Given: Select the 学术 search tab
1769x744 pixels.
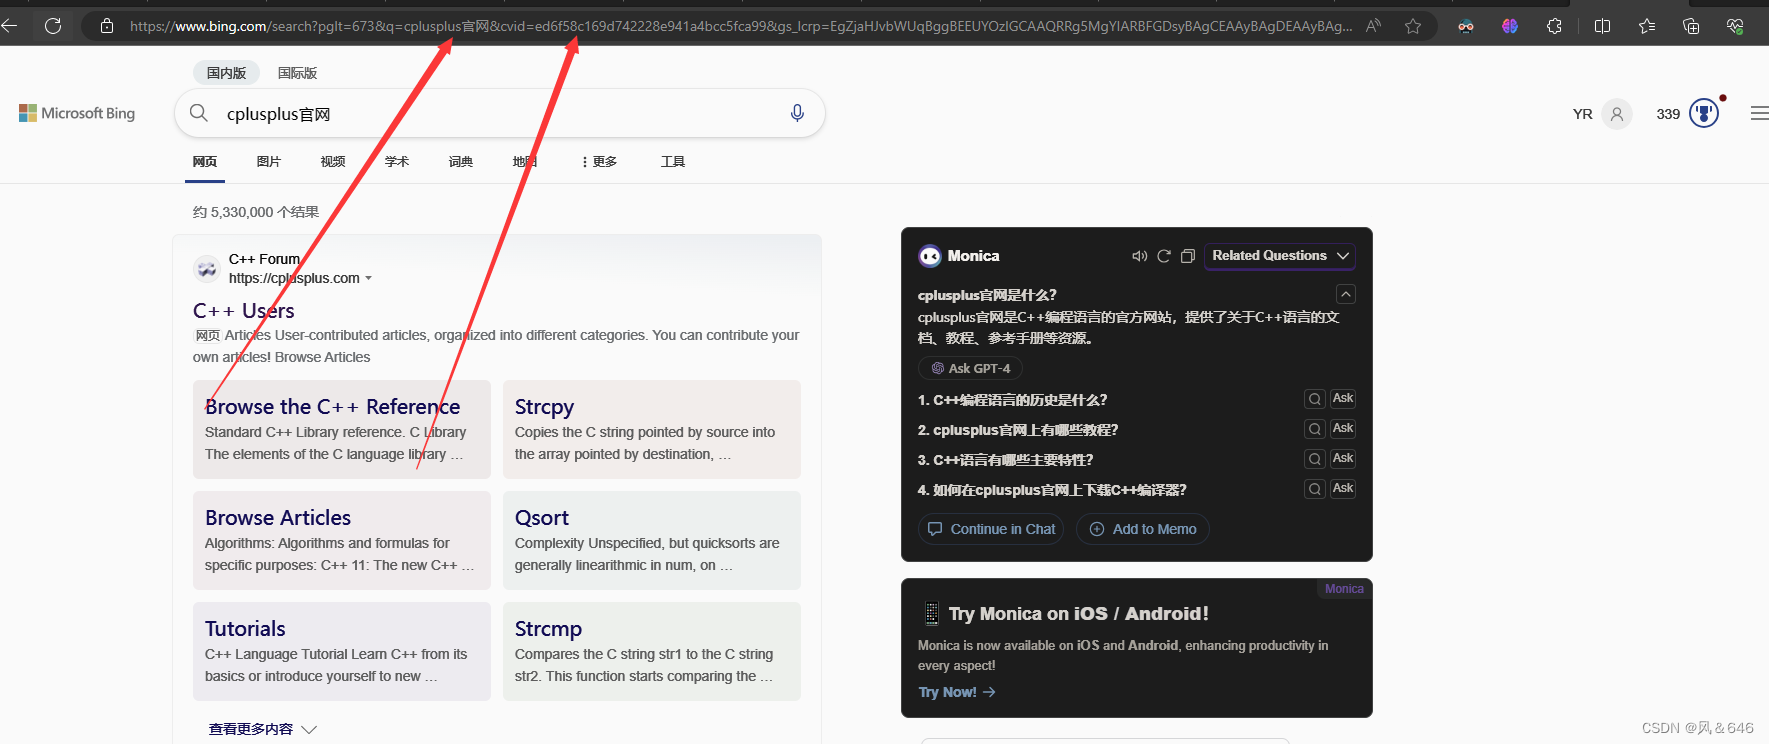Looking at the screenshot, I should click(397, 161).
